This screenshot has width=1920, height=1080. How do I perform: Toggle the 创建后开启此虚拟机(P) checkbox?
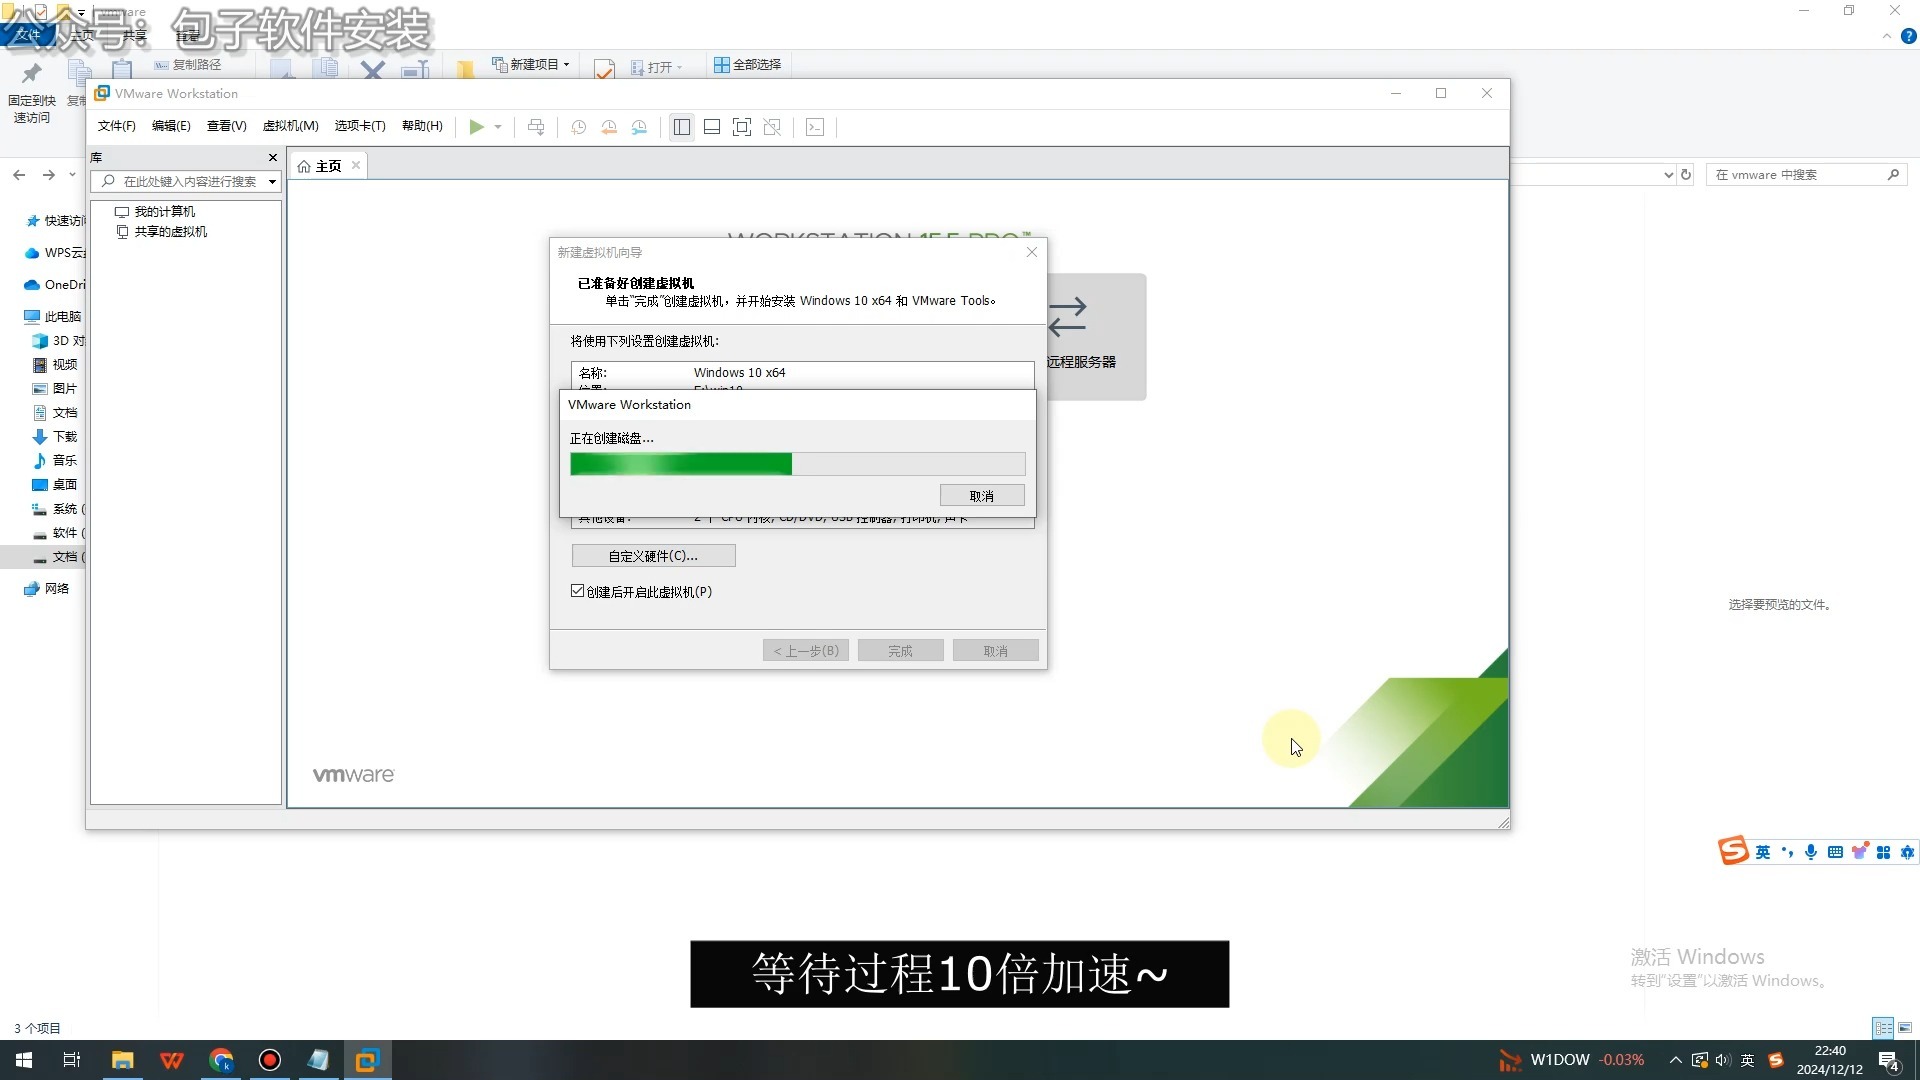click(x=578, y=591)
